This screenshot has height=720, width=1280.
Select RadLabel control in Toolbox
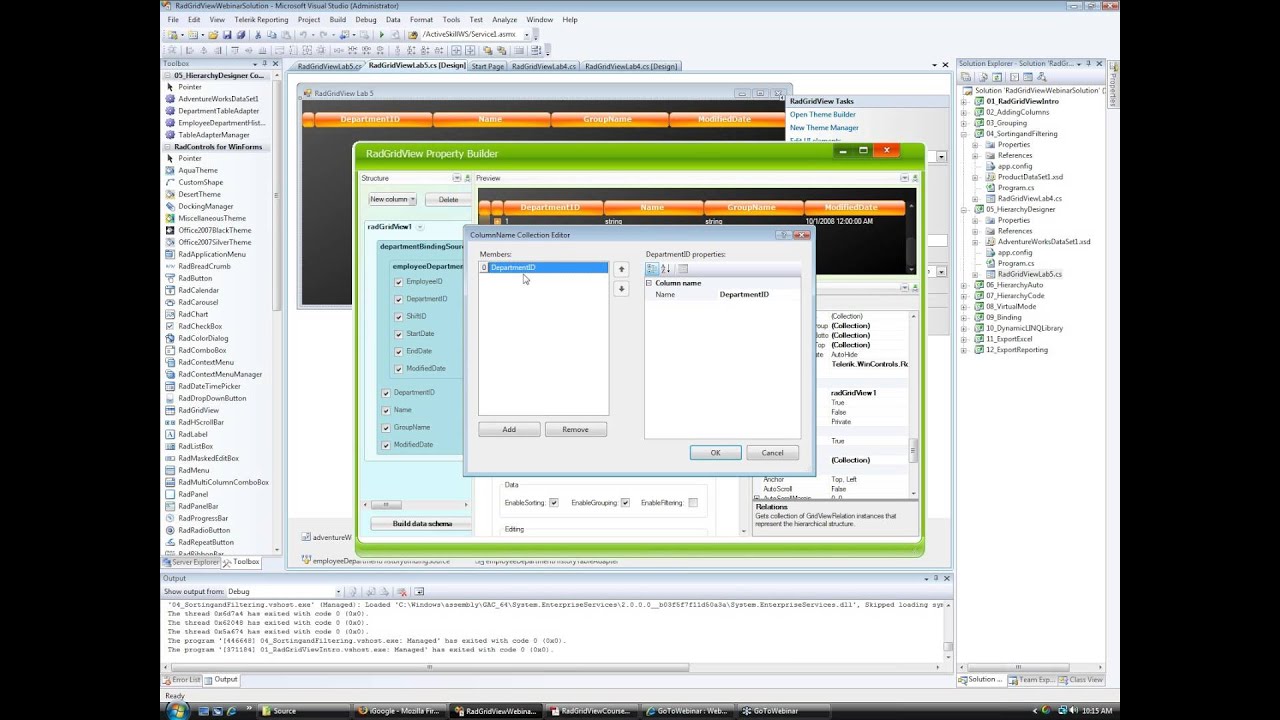pyautogui.click(x=193, y=434)
